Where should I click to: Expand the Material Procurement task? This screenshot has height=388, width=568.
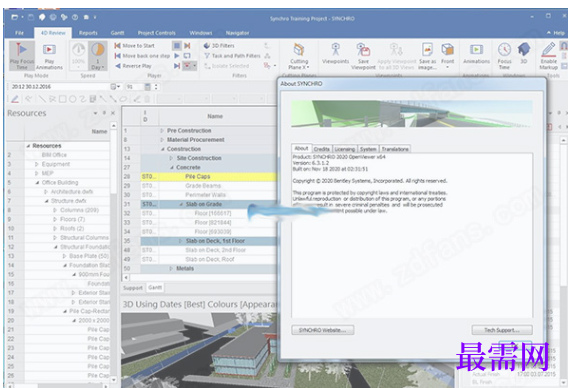click(162, 140)
